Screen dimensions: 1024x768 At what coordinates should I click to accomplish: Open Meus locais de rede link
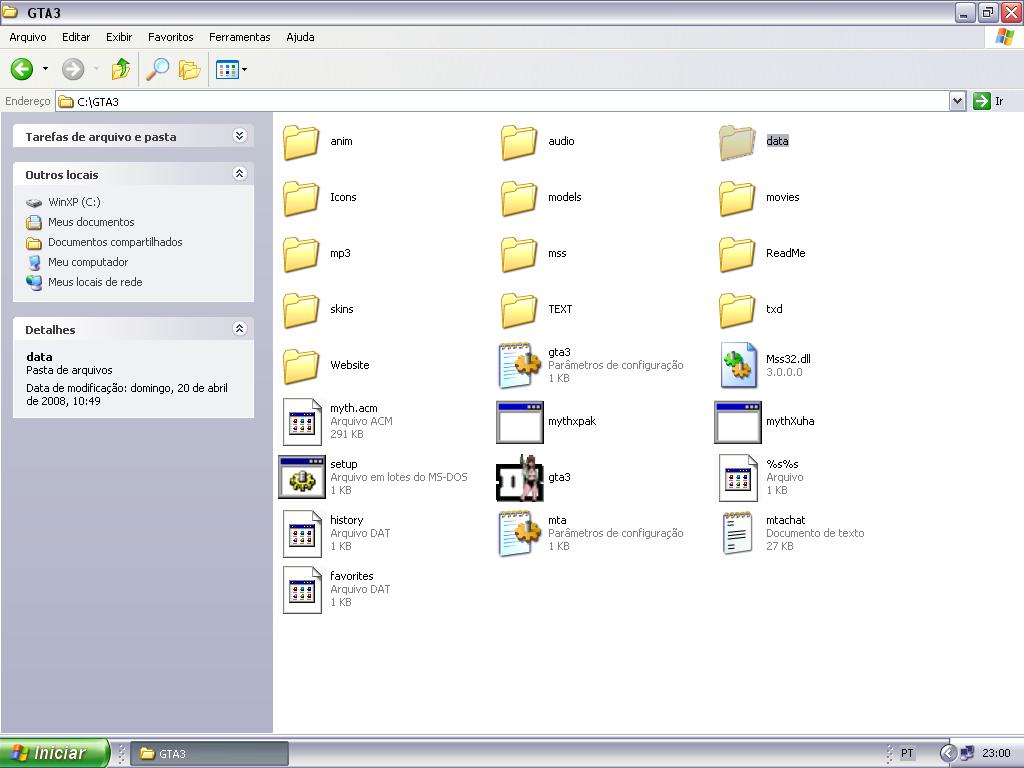pyautogui.click(x=95, y=282)
